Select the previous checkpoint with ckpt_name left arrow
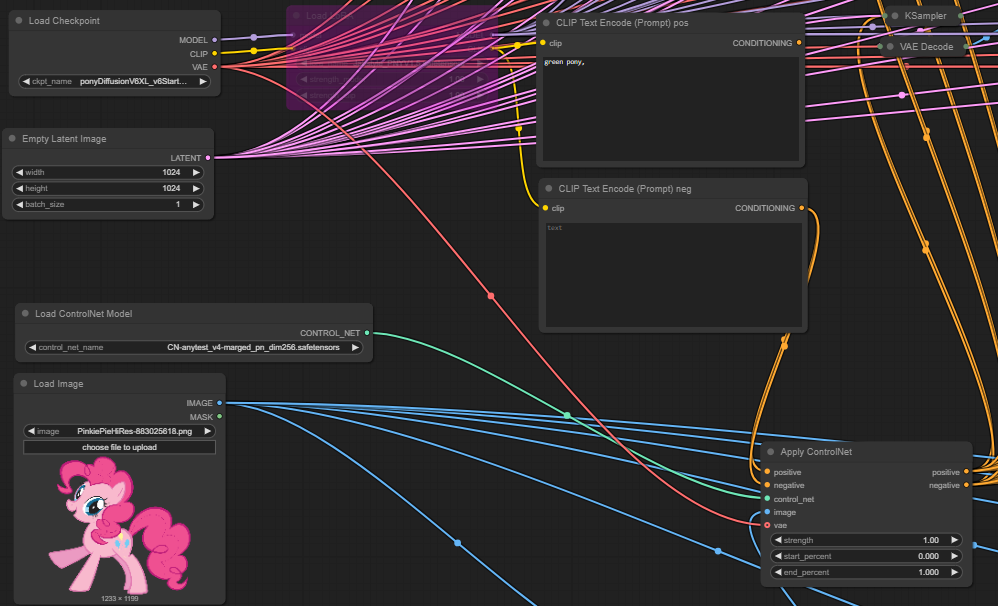This screenshot has height=606, width=998. 25,81
